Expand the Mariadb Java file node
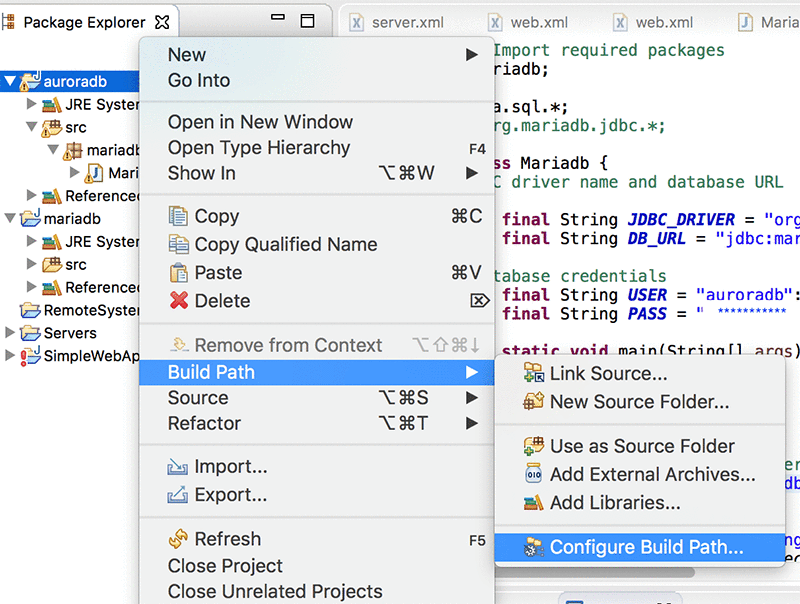Image resolution: width=800 pixels, height=604 pixels. pos(74,172)
